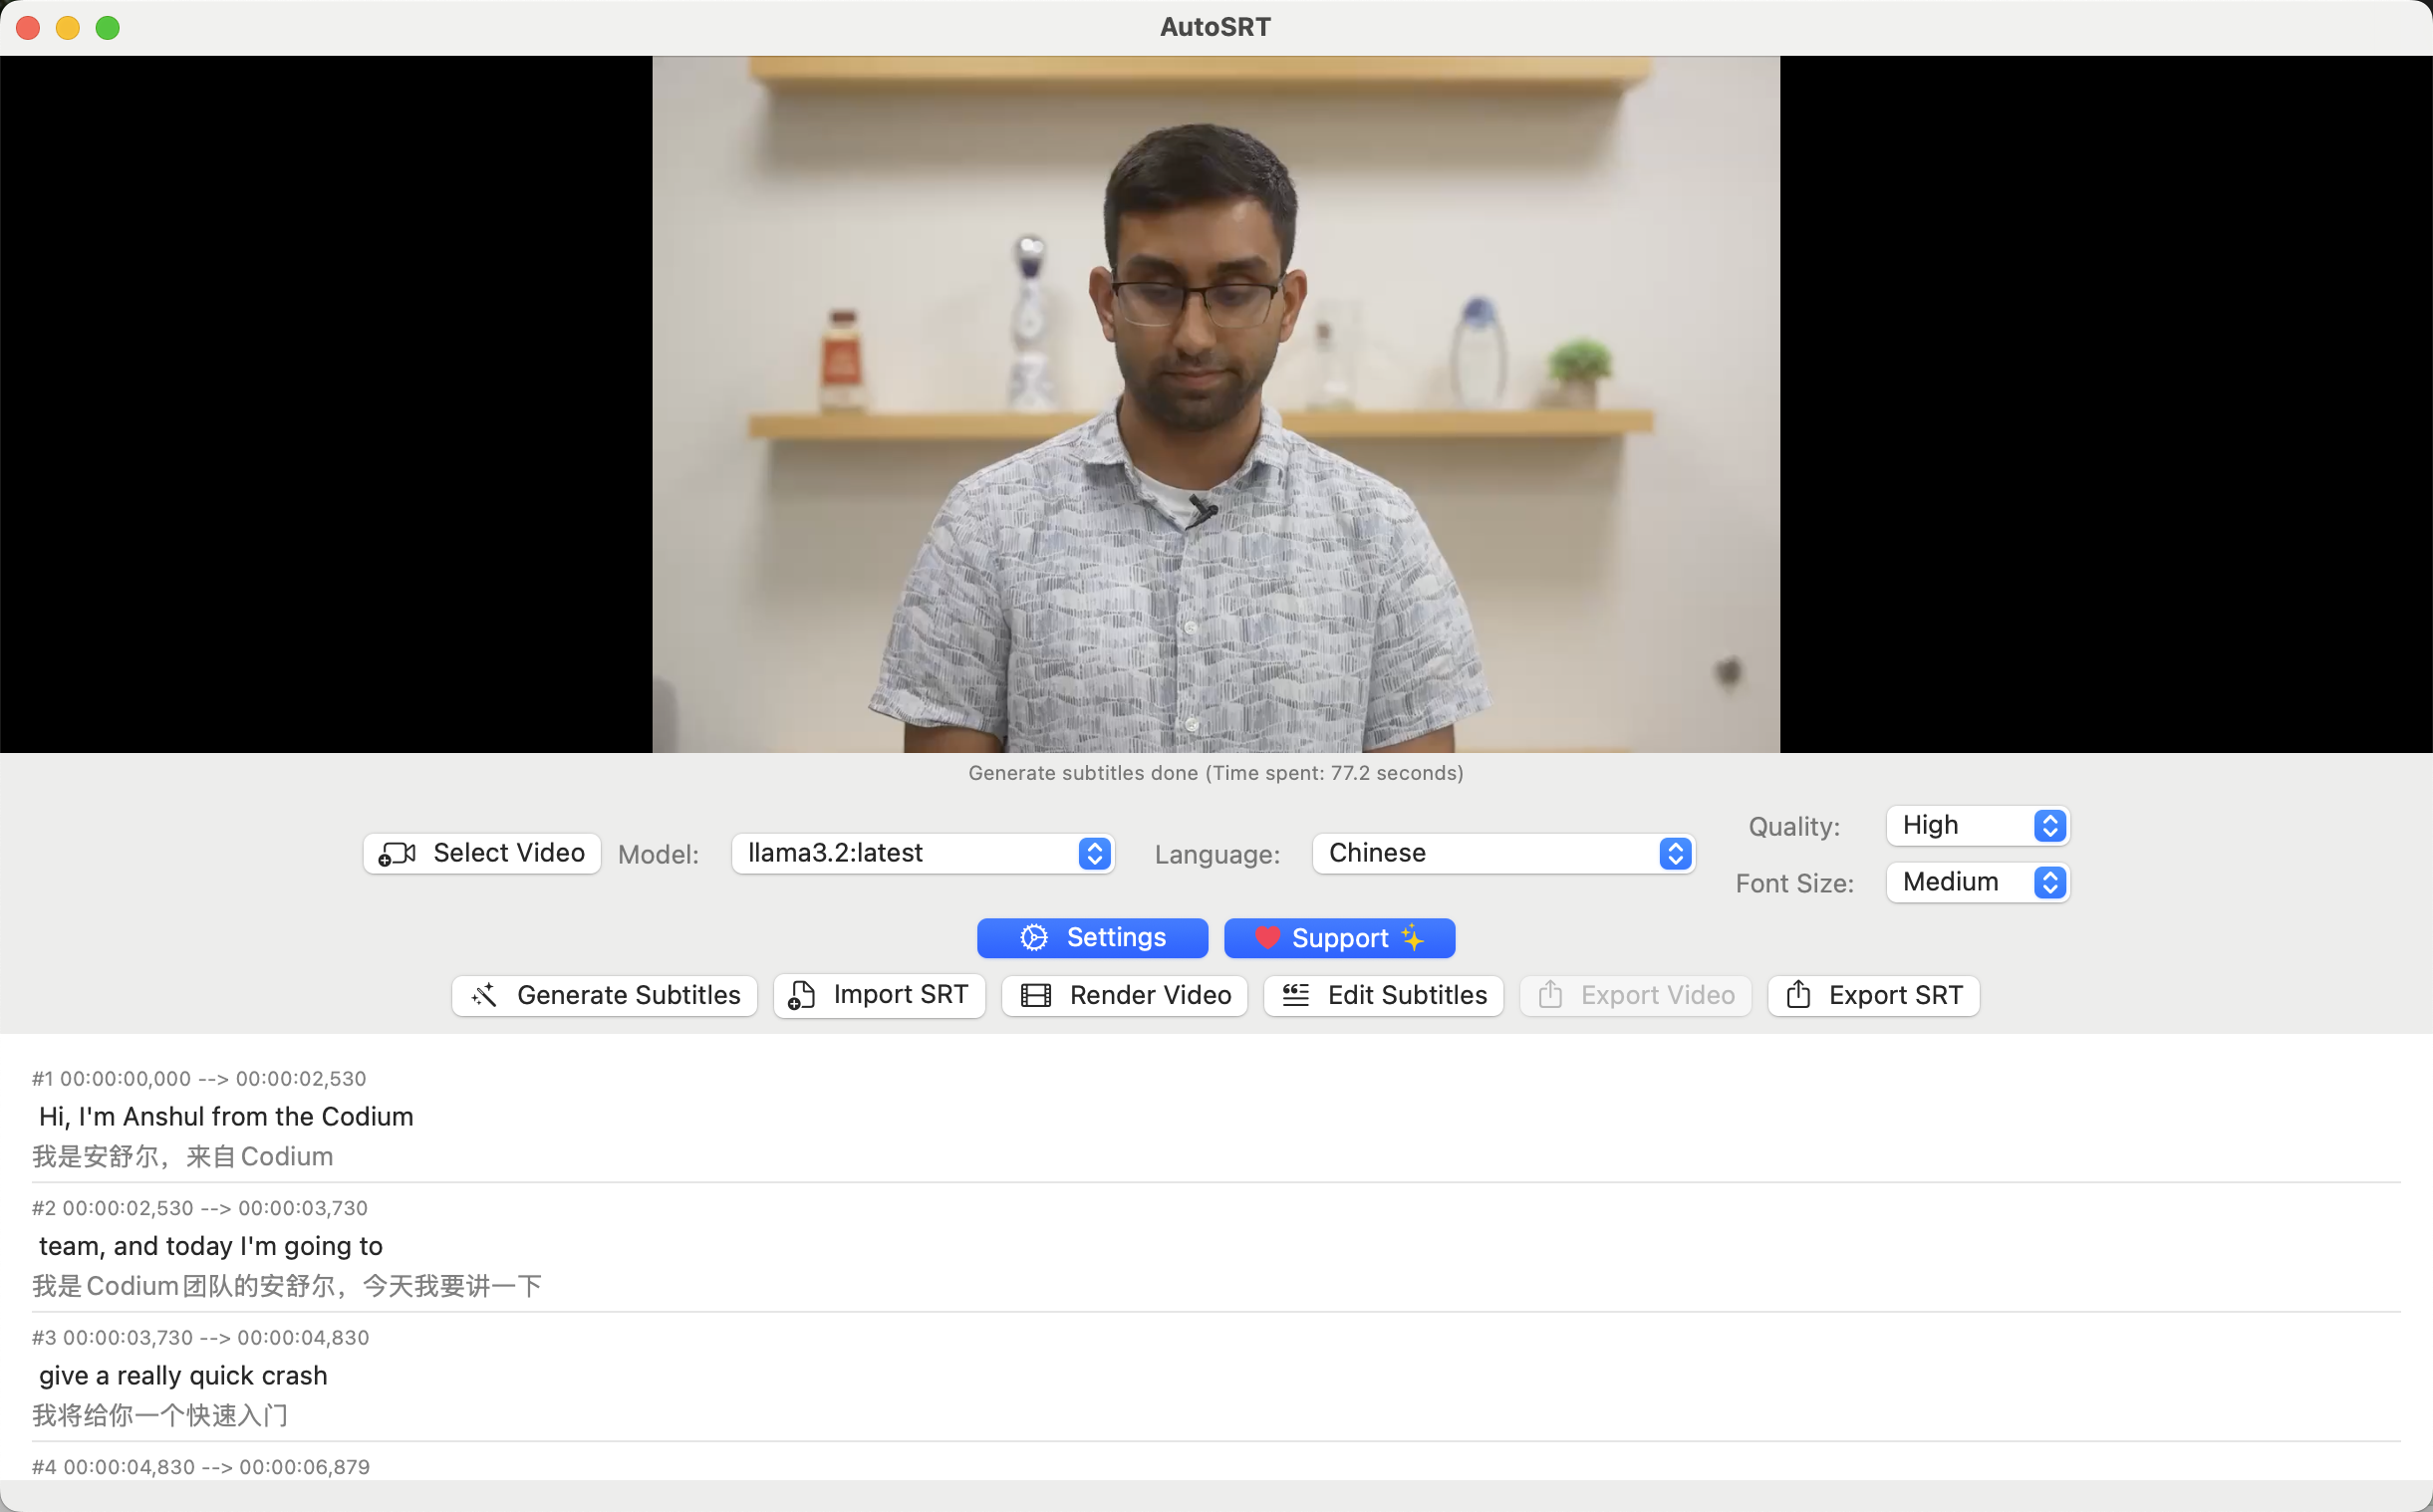The height and width of the screenshot is (1512, 2433).
Task: Click the magic wand Generate Subtitles icon
Action: click(x=484, y=995)
